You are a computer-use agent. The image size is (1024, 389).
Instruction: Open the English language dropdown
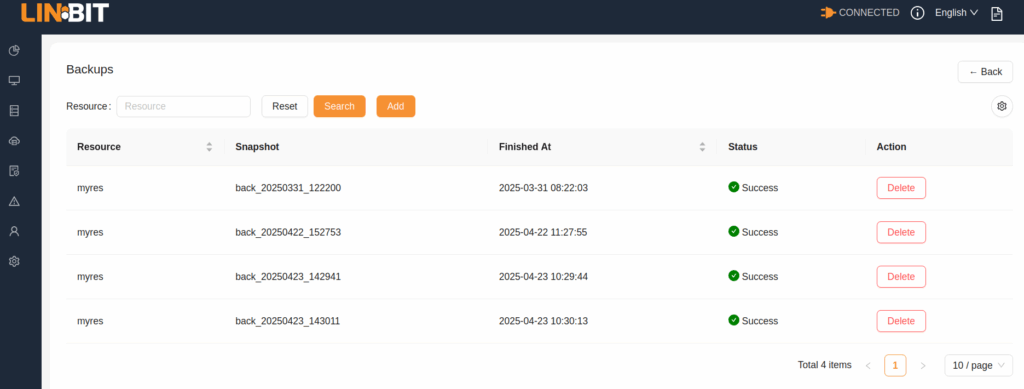pyautogui.click(x=956, y=12)
